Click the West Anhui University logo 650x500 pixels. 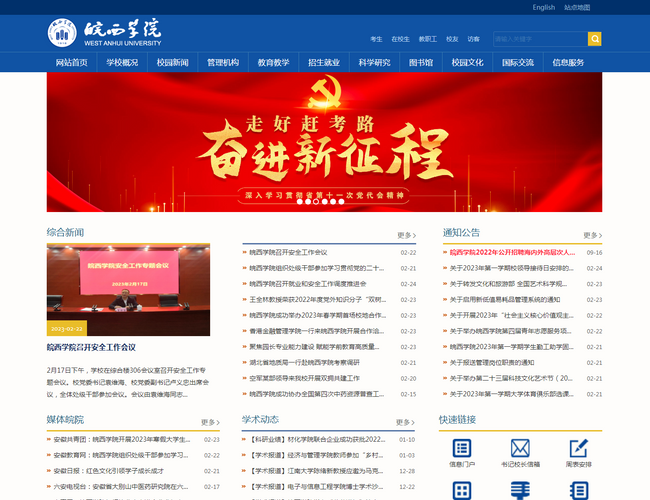pos(104,32)
